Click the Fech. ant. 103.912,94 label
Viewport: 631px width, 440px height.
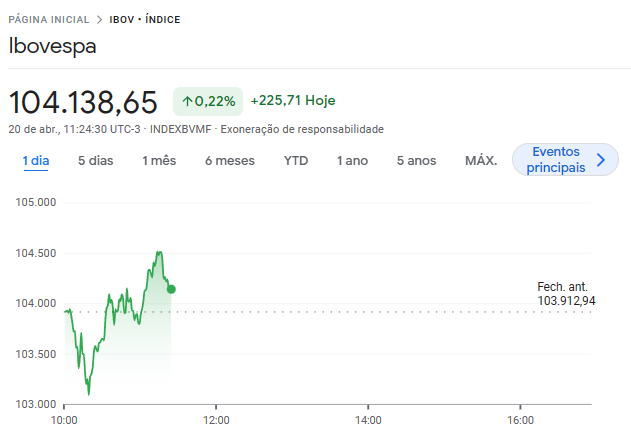point(566,294)
